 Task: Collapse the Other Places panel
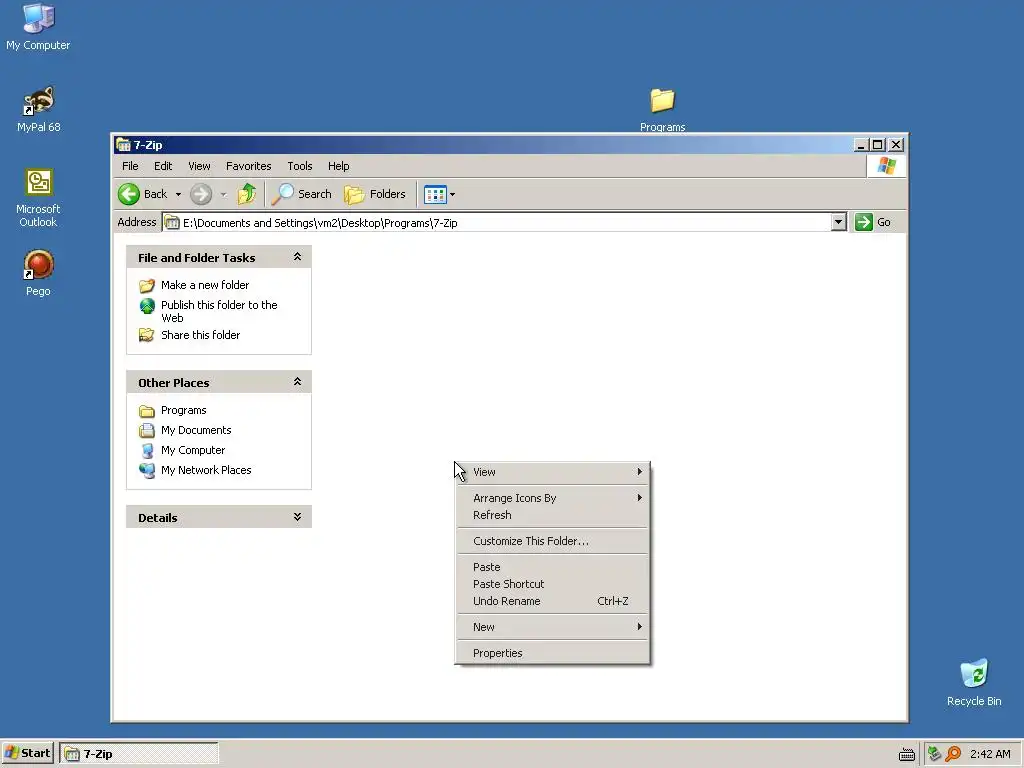click(x=297, y=382)
